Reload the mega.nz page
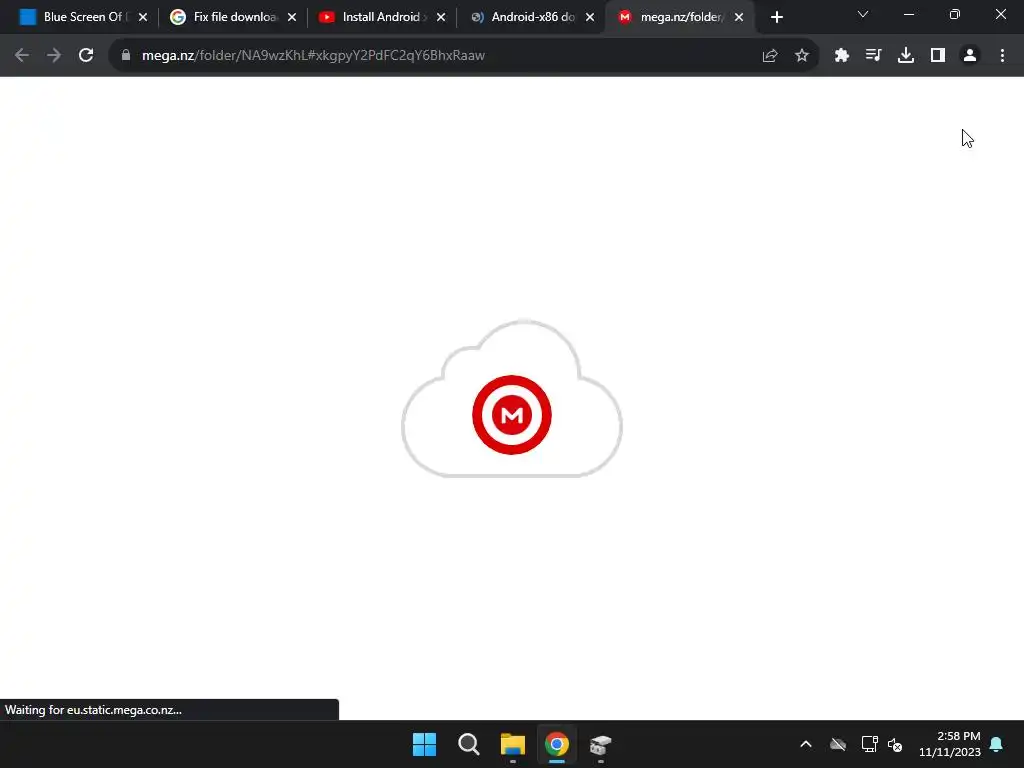This screenshot has height=768, width=1024. 86,56
